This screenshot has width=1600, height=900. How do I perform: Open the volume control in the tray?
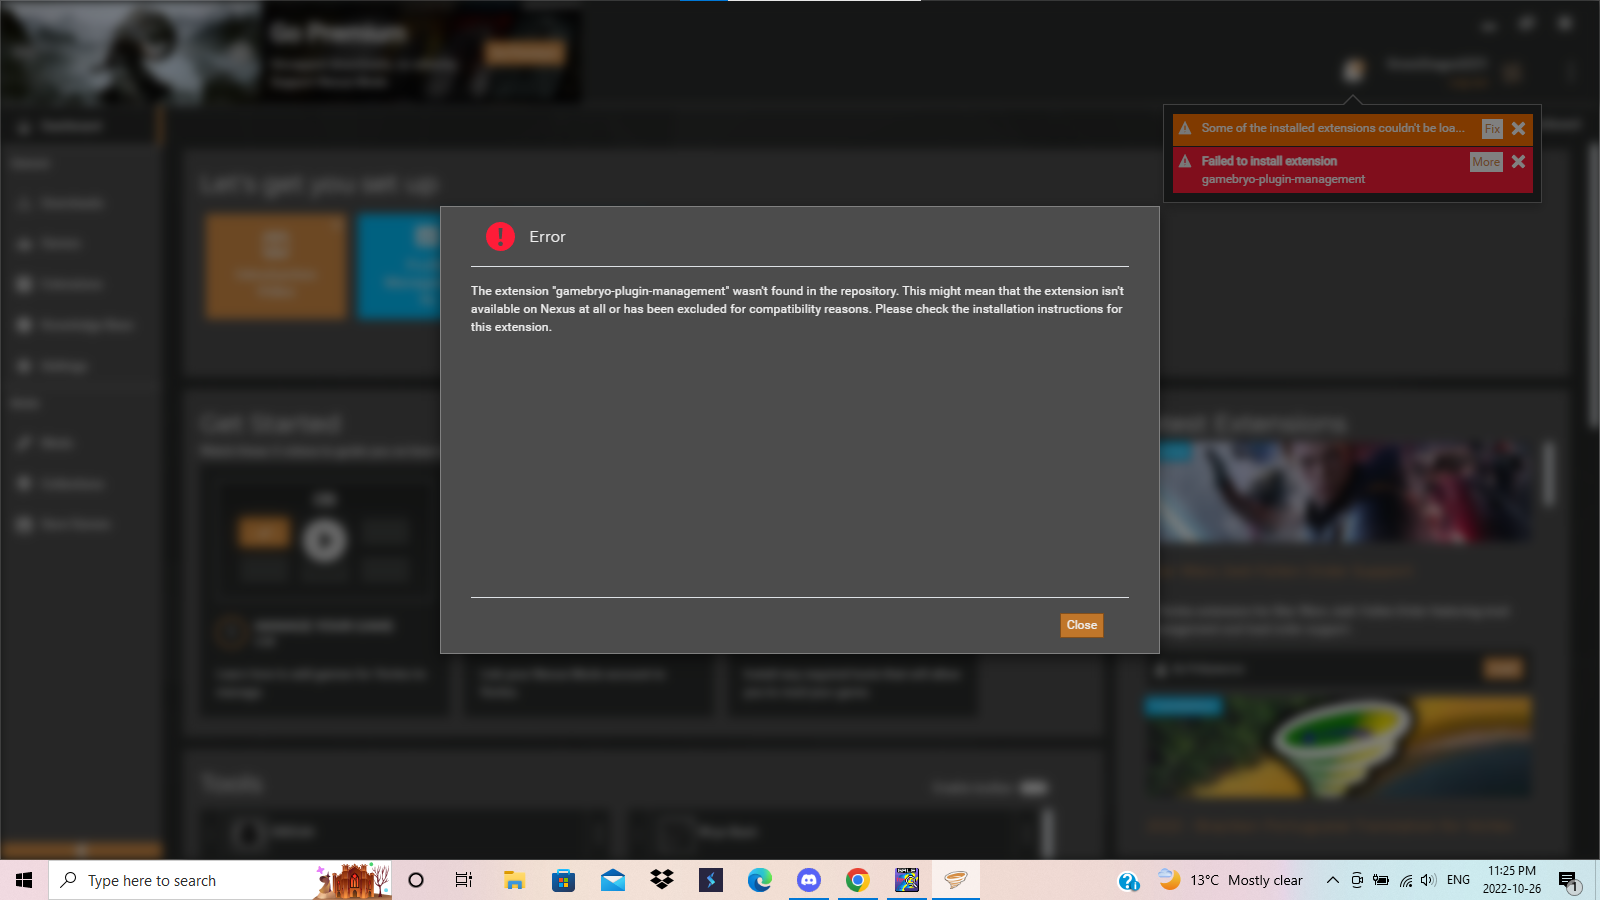pyautogui.click(x=1428, y=880)
